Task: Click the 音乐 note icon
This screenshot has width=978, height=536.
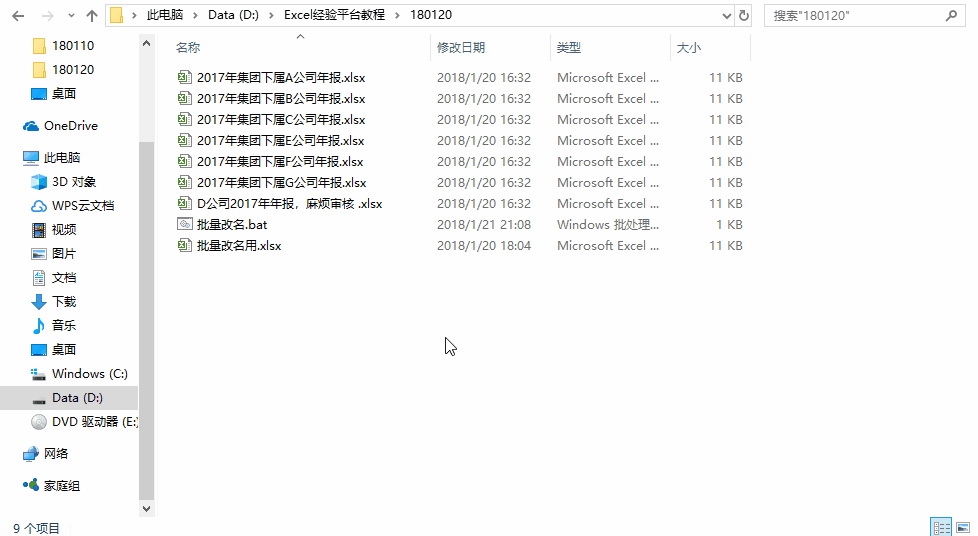Action: coord(39,326)
